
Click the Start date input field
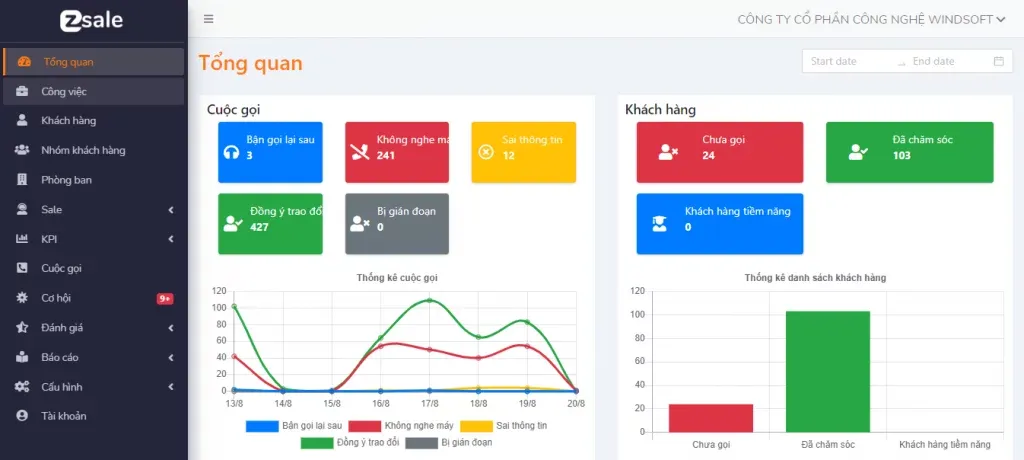[850, 61]
